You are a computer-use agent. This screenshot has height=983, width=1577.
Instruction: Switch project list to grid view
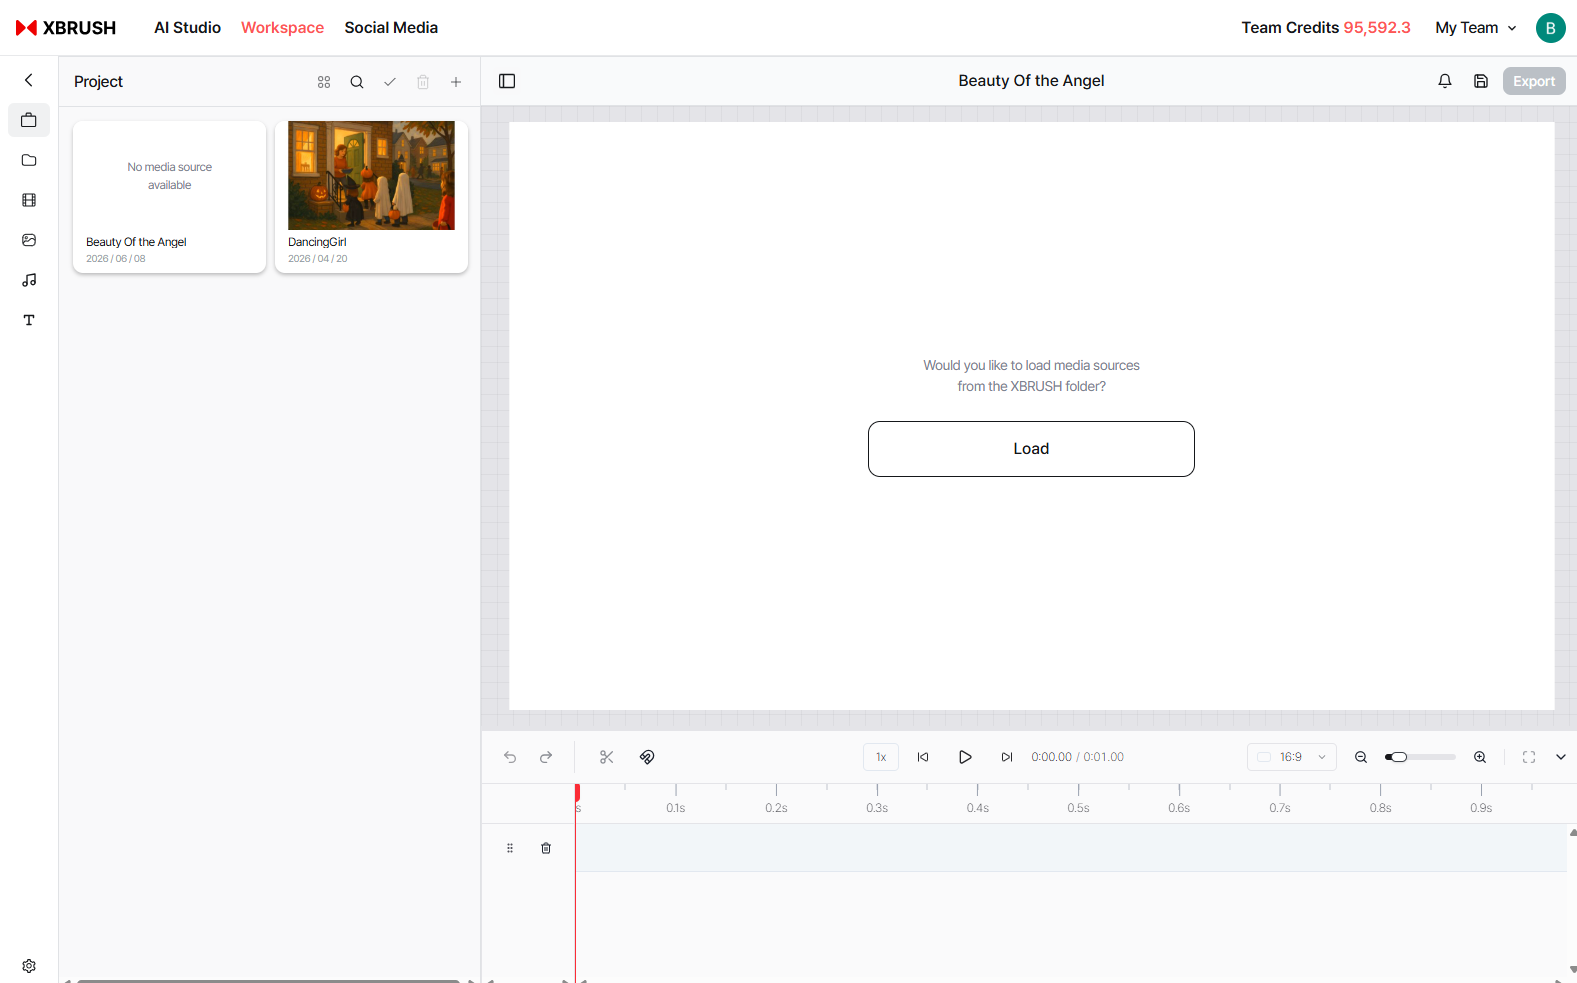pyautogui.click(x=324, y=82)
